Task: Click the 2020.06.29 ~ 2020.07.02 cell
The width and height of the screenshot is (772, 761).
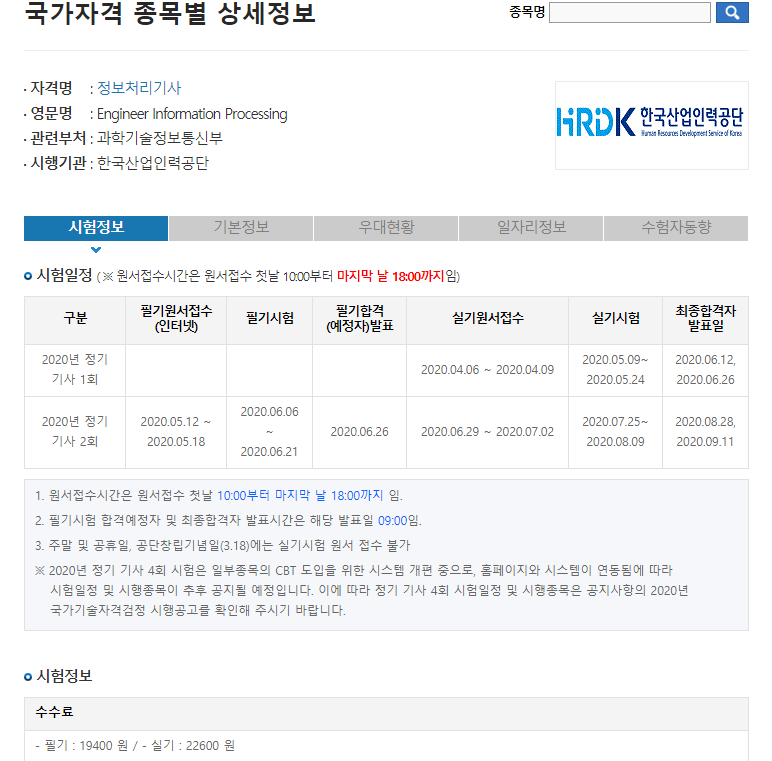Action: pos(487,432)
